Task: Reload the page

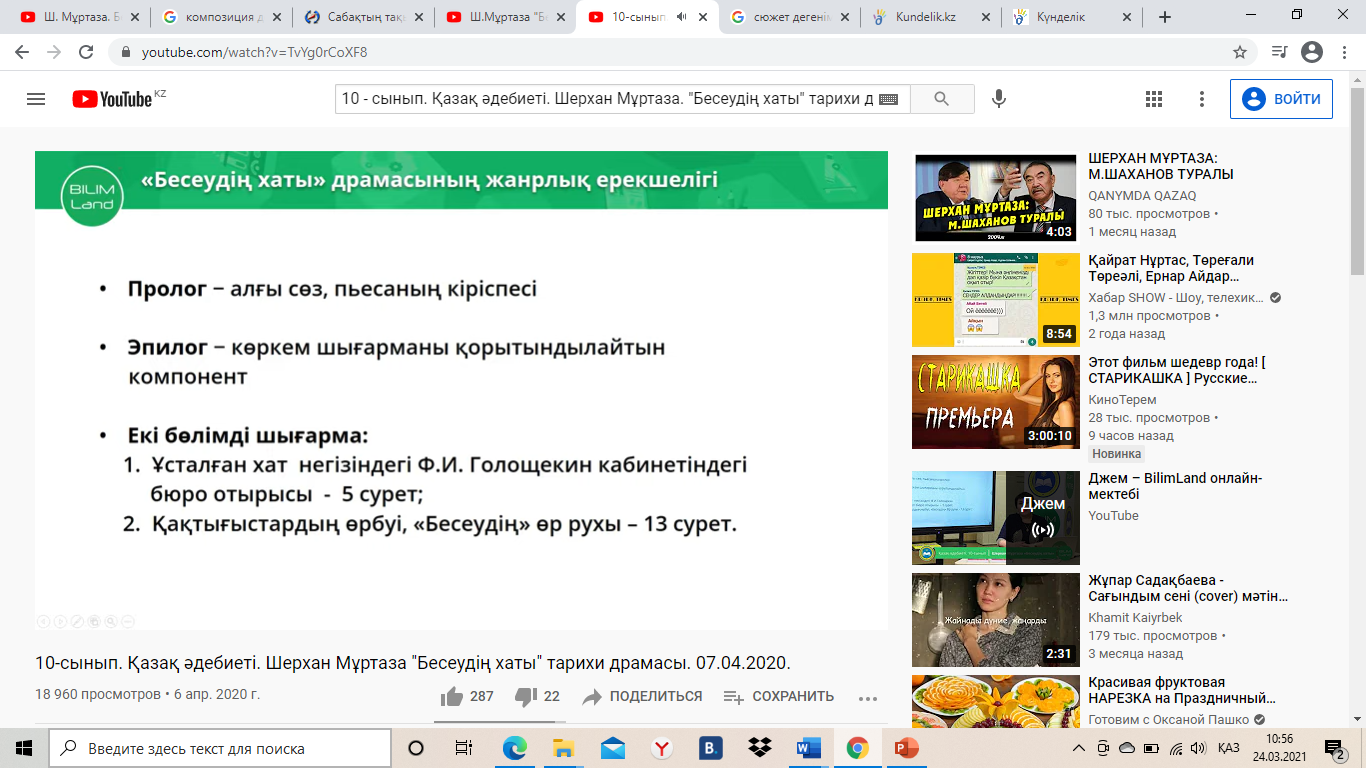Action: pos(86,52)
